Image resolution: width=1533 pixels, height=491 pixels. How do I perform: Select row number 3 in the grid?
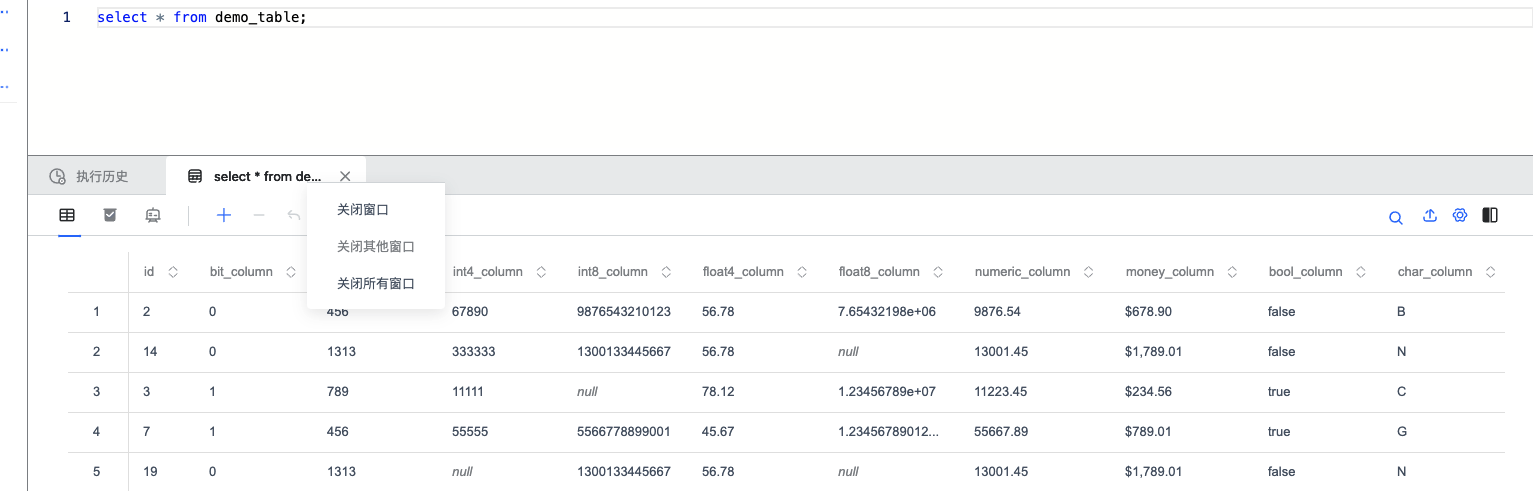pos(96,392)
